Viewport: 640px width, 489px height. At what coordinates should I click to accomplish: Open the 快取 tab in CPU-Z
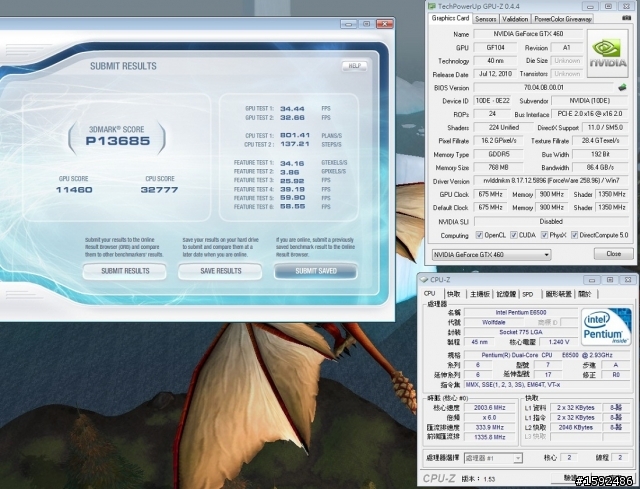tap(454, 294)
